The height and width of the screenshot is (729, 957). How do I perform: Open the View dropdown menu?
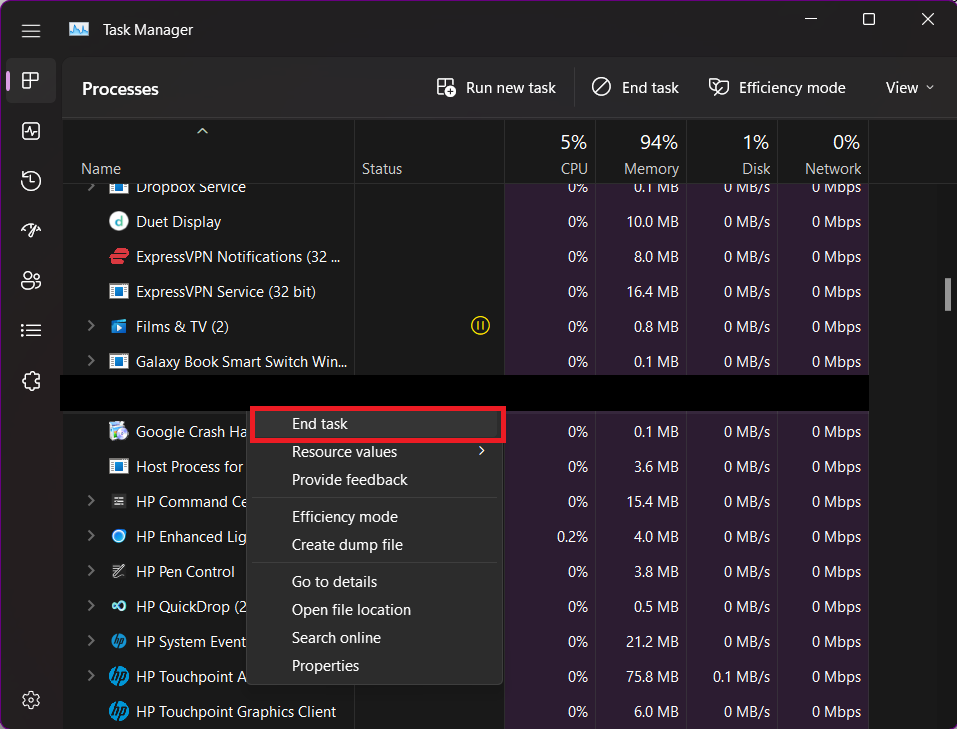click(909, 88)
